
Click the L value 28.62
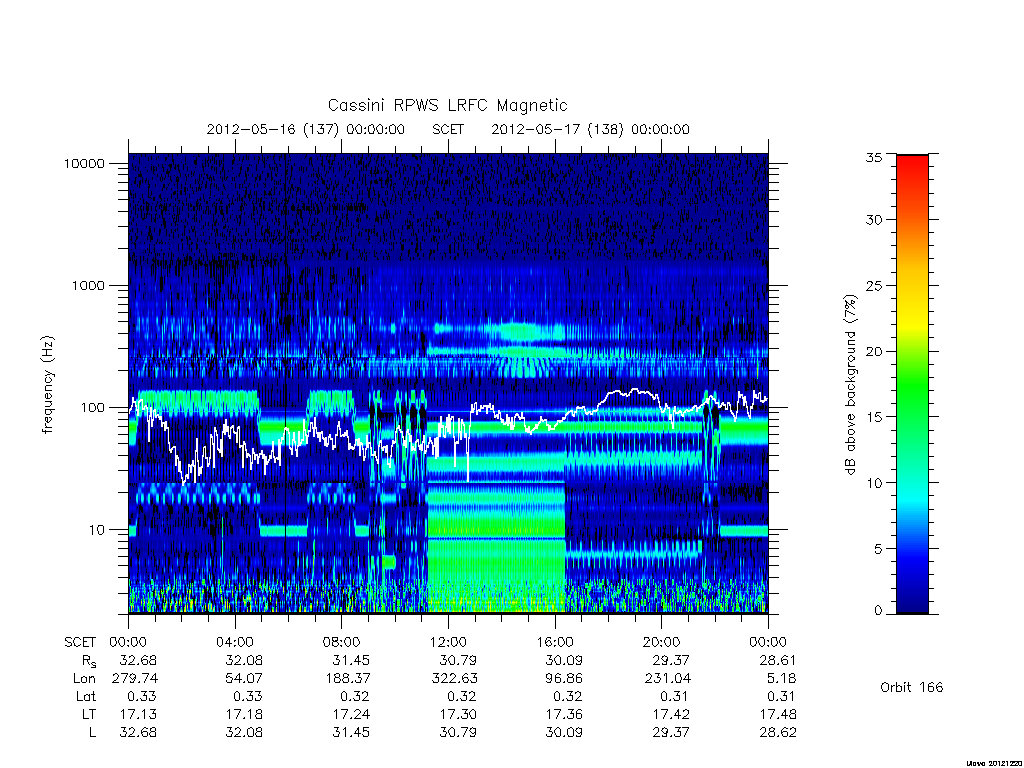click(778, 733)
